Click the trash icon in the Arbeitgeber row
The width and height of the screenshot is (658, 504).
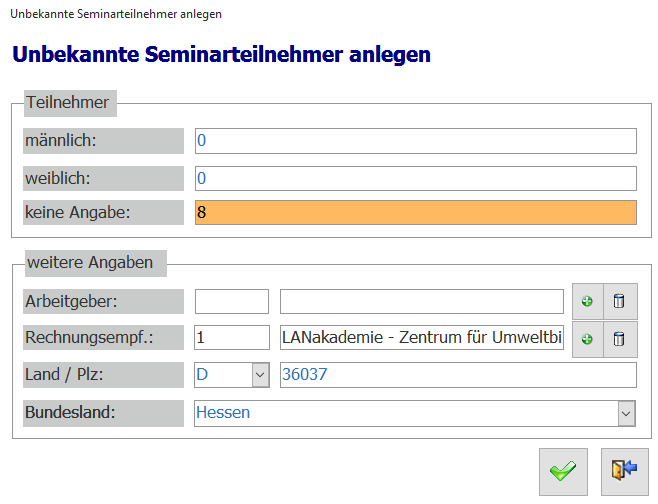(619, 301)
